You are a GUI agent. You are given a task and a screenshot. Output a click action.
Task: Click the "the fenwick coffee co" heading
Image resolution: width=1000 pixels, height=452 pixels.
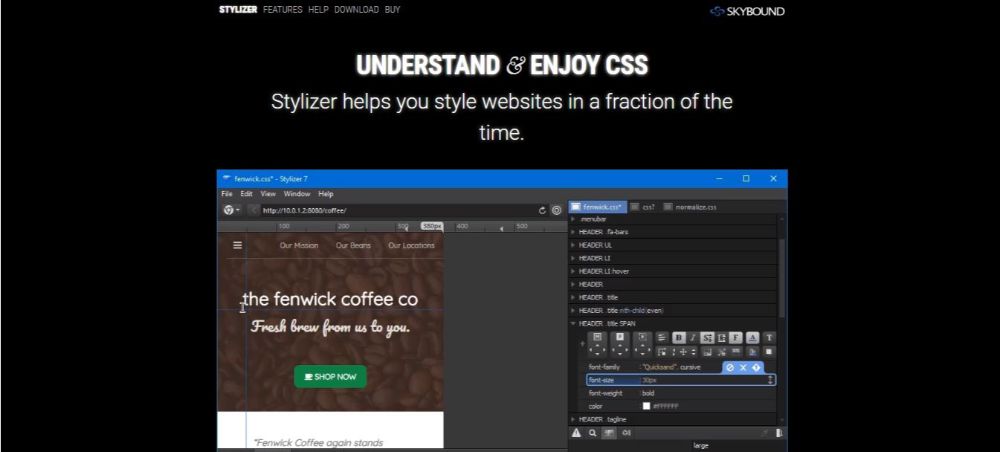coord(330,299)
